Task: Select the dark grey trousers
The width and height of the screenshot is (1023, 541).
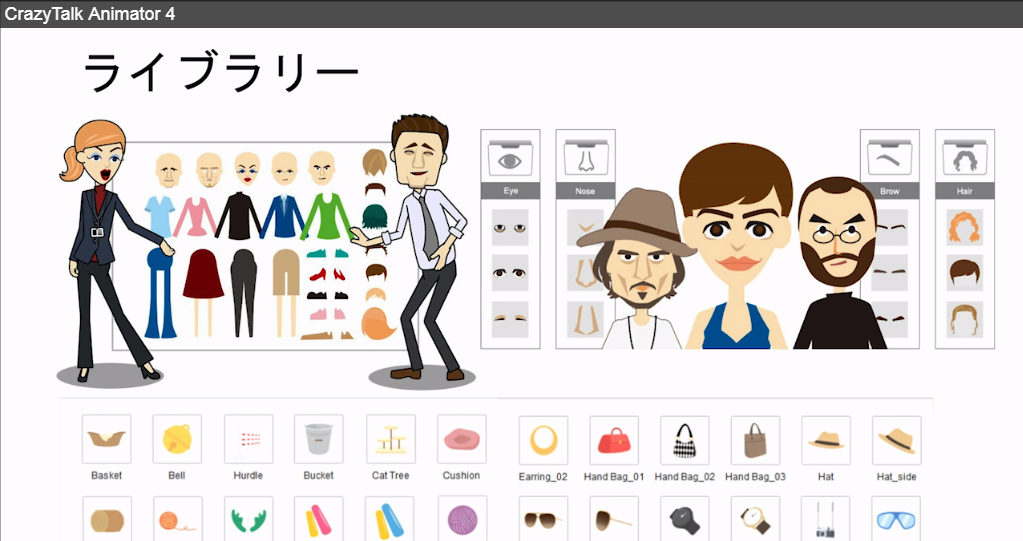Action: 244,292
